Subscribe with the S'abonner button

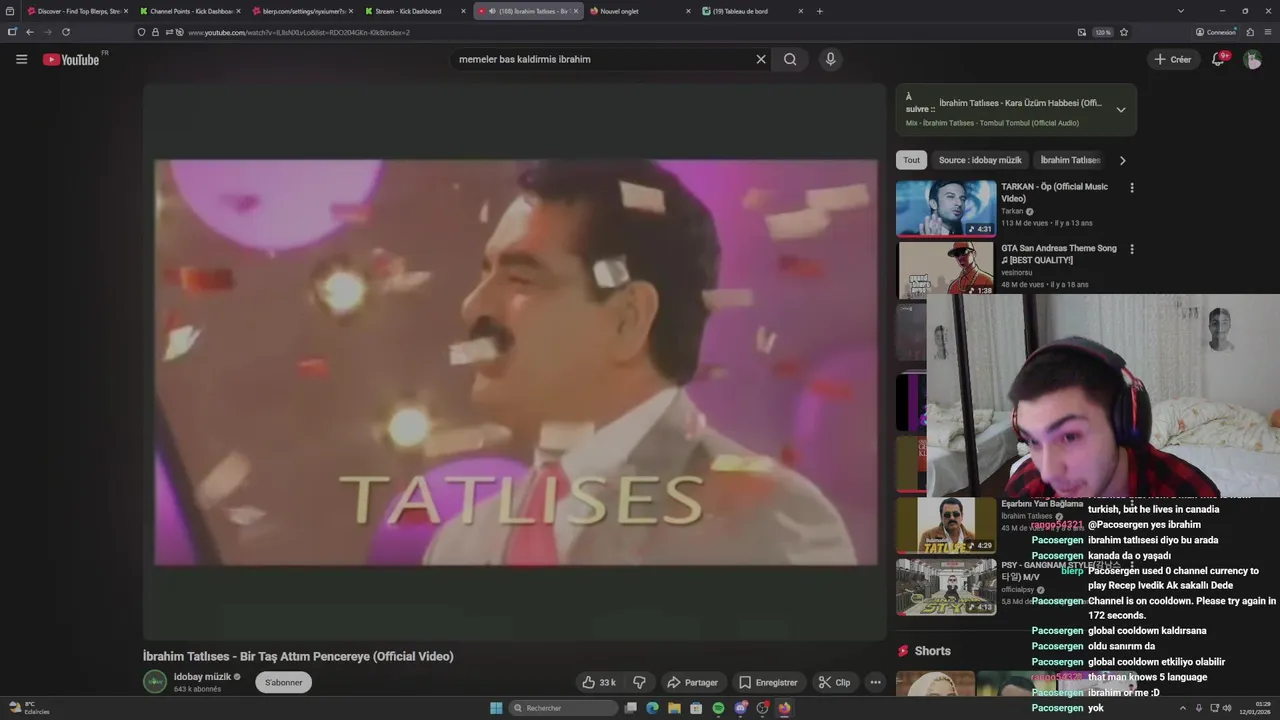[284, 682]
